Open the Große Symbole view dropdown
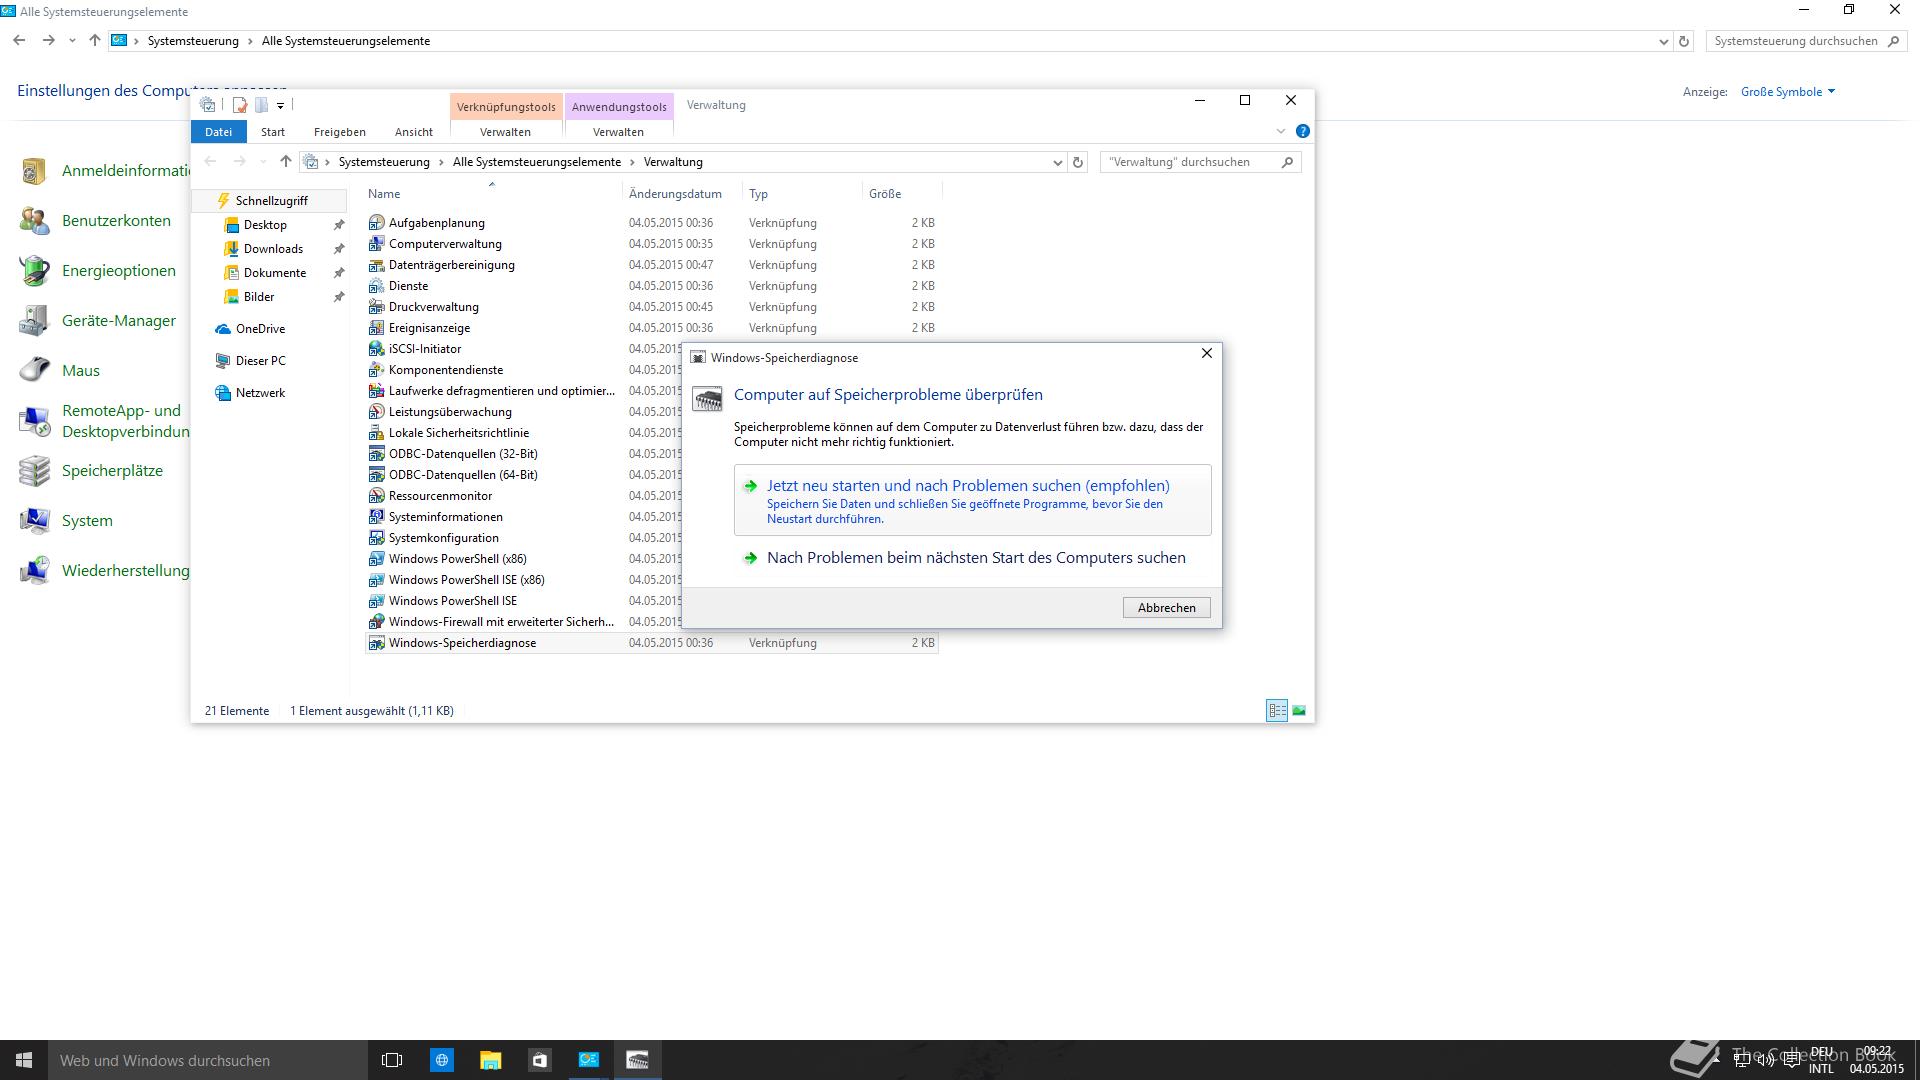Viewport: 1920px width, 1080px height. [1788, 92]
